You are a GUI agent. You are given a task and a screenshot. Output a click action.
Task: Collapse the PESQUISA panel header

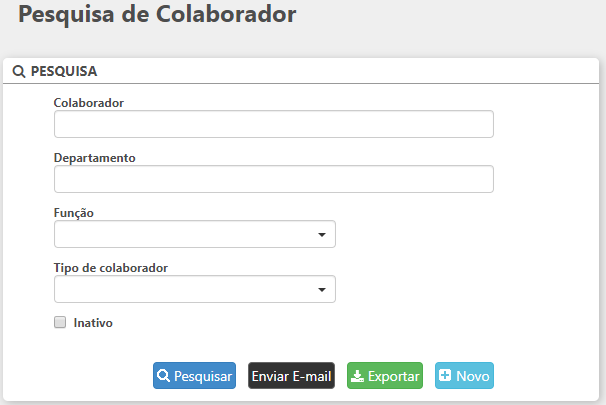[x=300, y=72]
